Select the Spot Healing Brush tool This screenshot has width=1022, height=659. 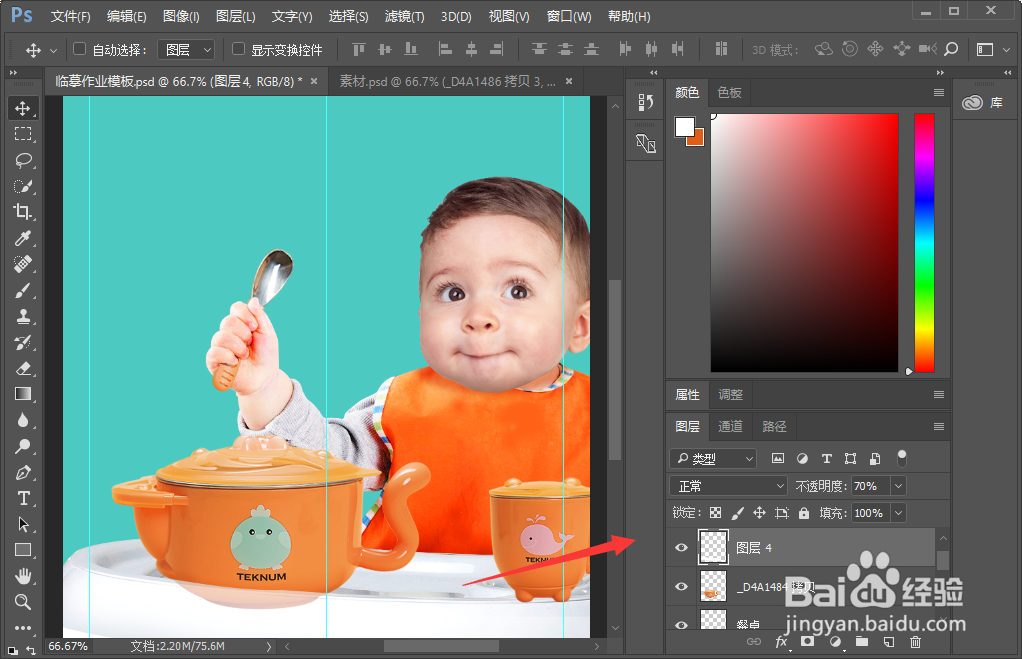(x=23, y=264)
